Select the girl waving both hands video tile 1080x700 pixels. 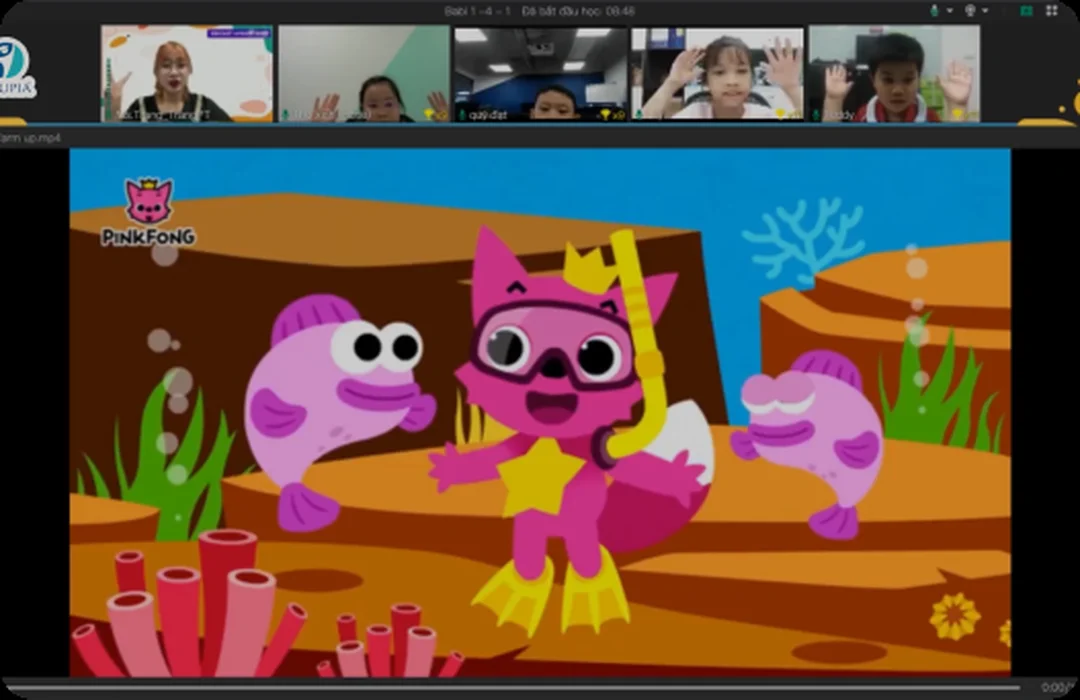(718, 74)
